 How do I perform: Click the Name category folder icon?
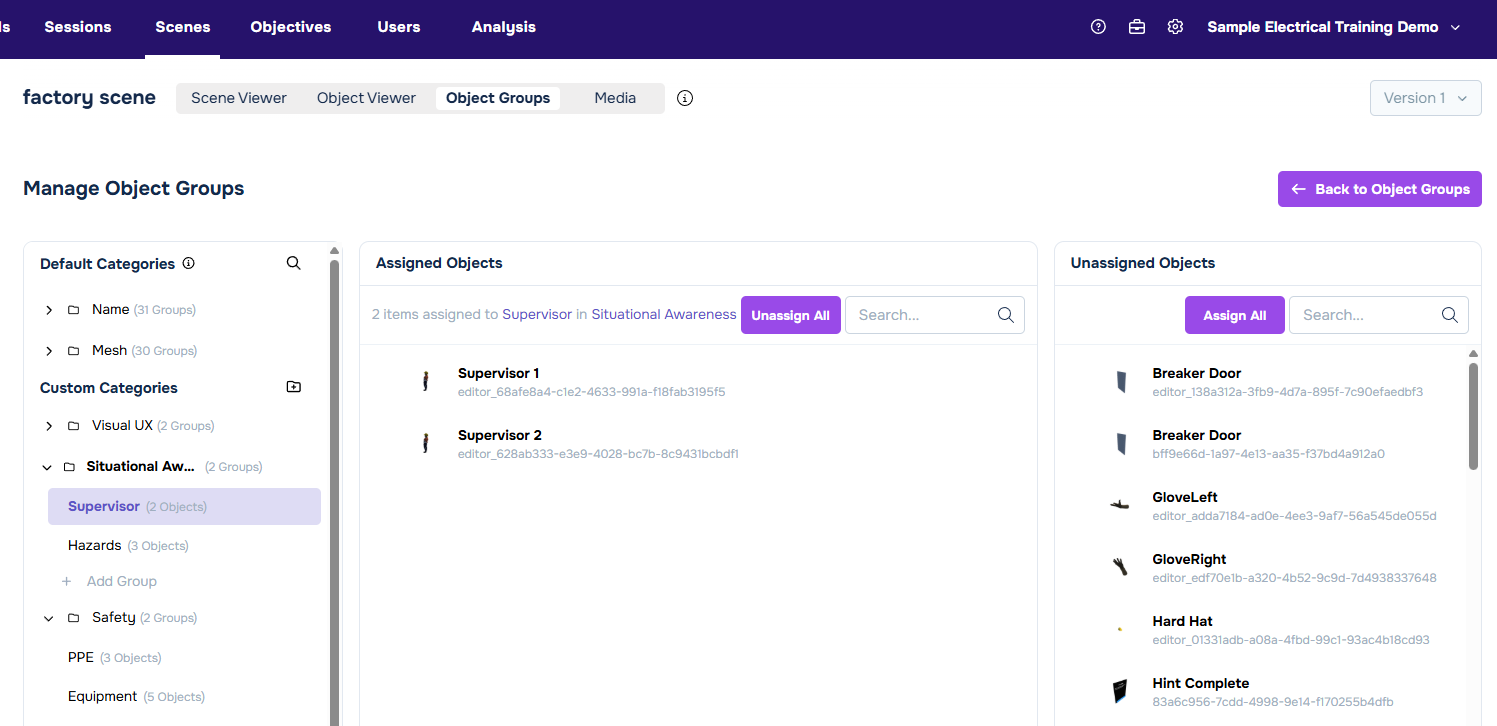point(73,310)
